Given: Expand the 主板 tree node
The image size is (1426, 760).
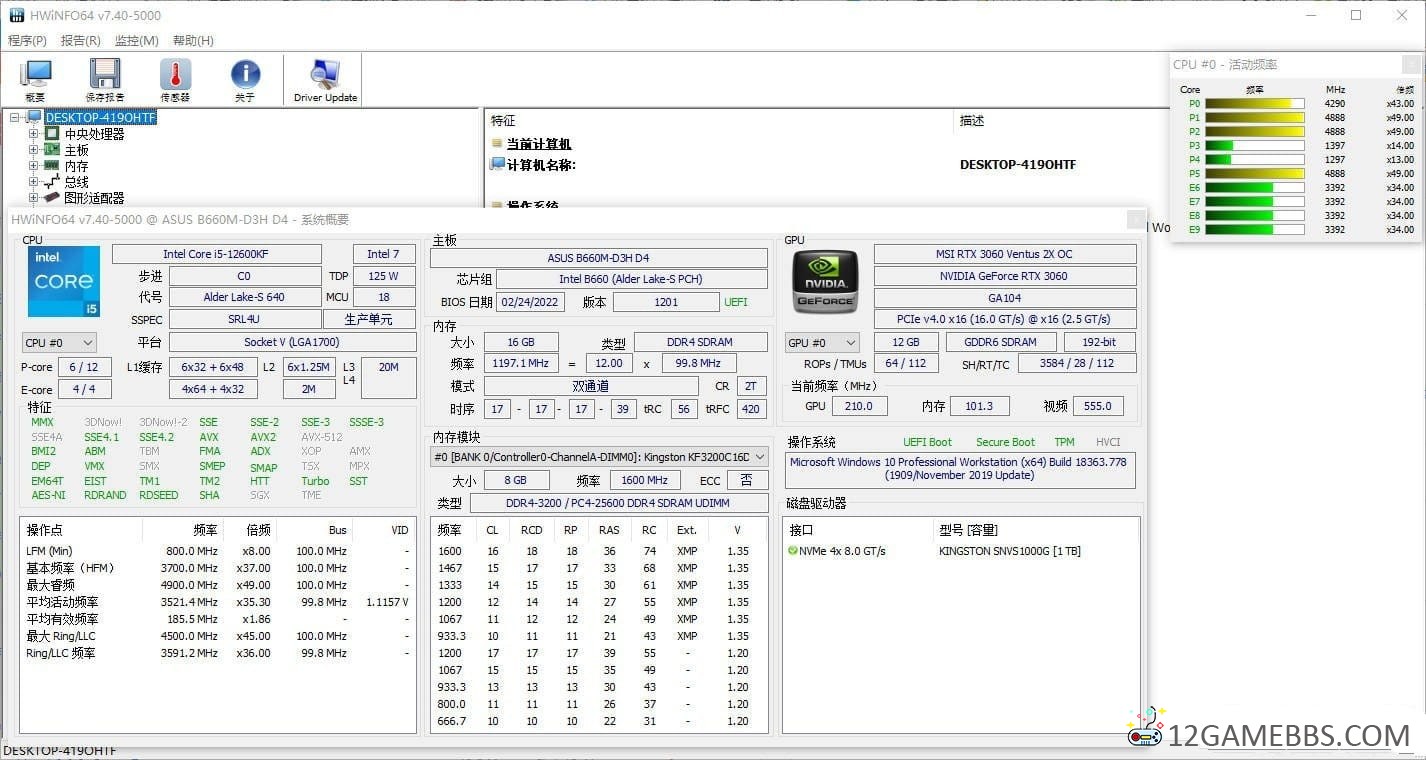Looking at the screenshot, I should pyautogui.click(x=34, y=149).
